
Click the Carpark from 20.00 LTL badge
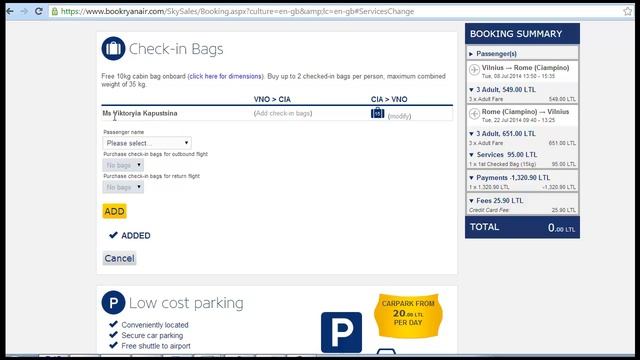tap(408, 315)
